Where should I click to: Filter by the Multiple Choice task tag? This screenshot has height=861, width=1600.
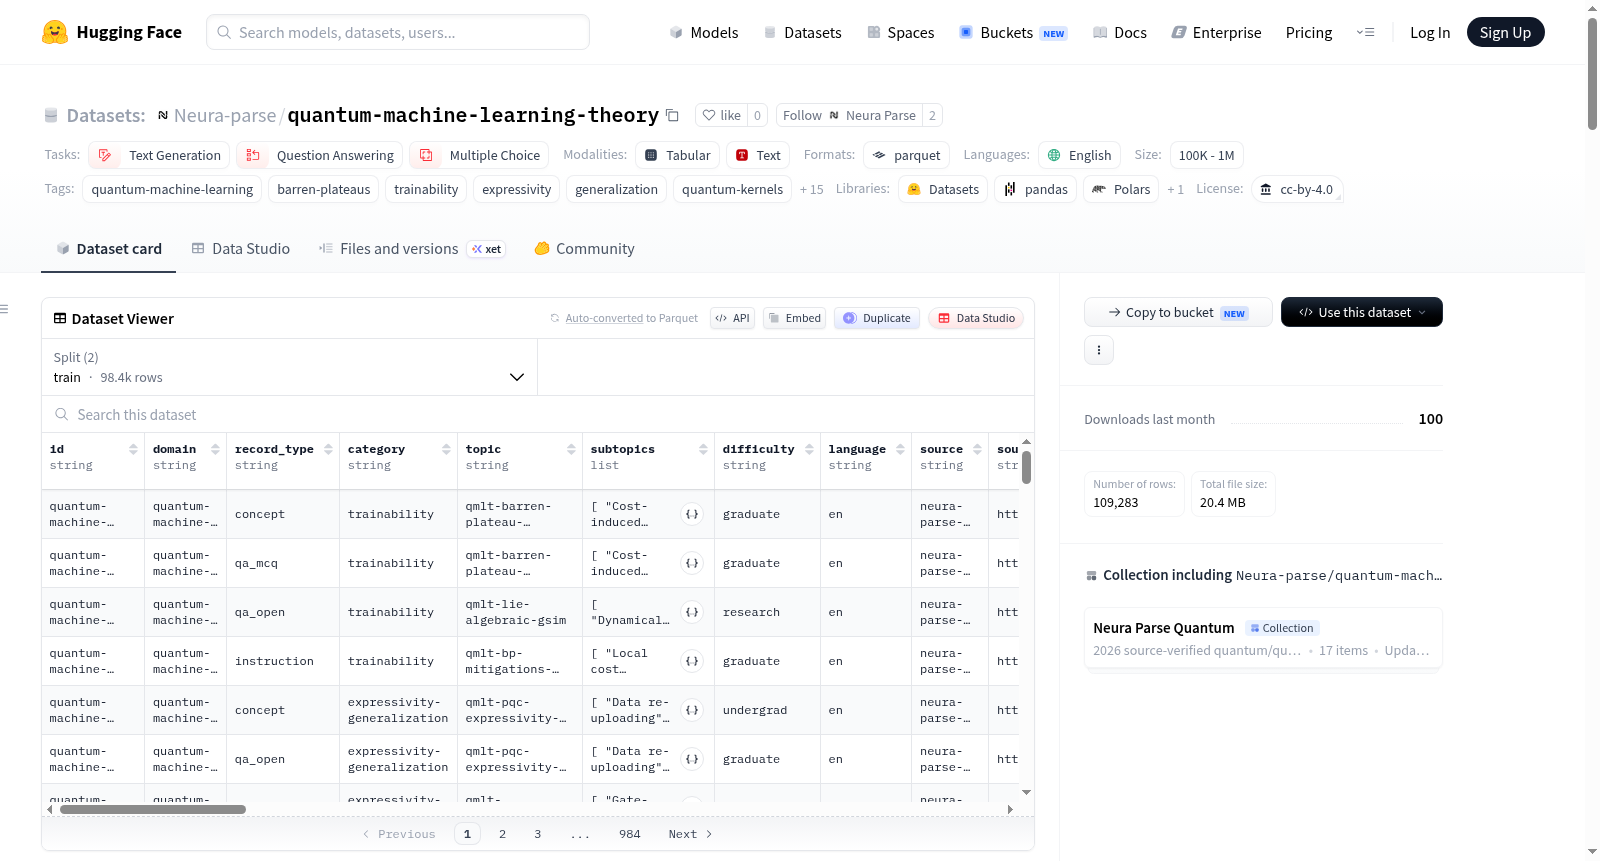click(x=479, y=155)
